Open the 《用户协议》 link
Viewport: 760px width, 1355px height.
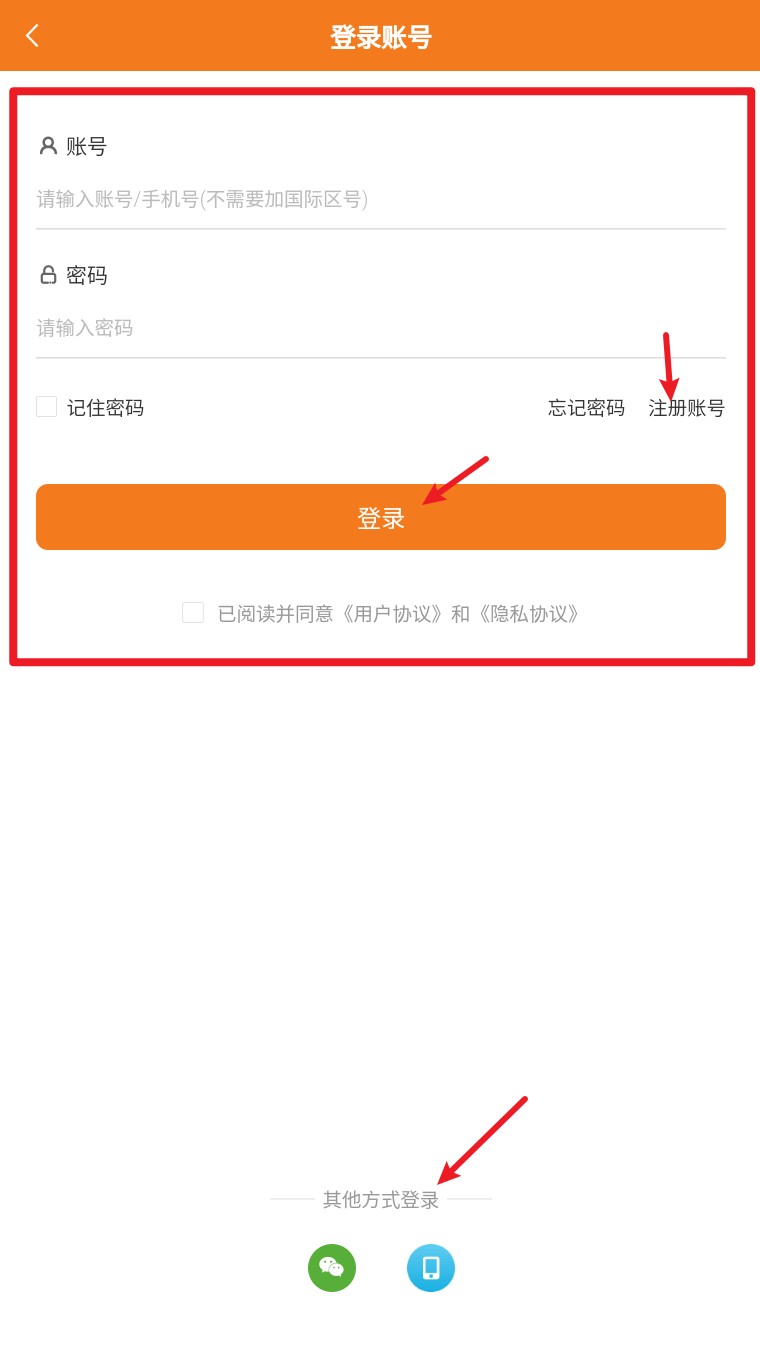(391, 614)
